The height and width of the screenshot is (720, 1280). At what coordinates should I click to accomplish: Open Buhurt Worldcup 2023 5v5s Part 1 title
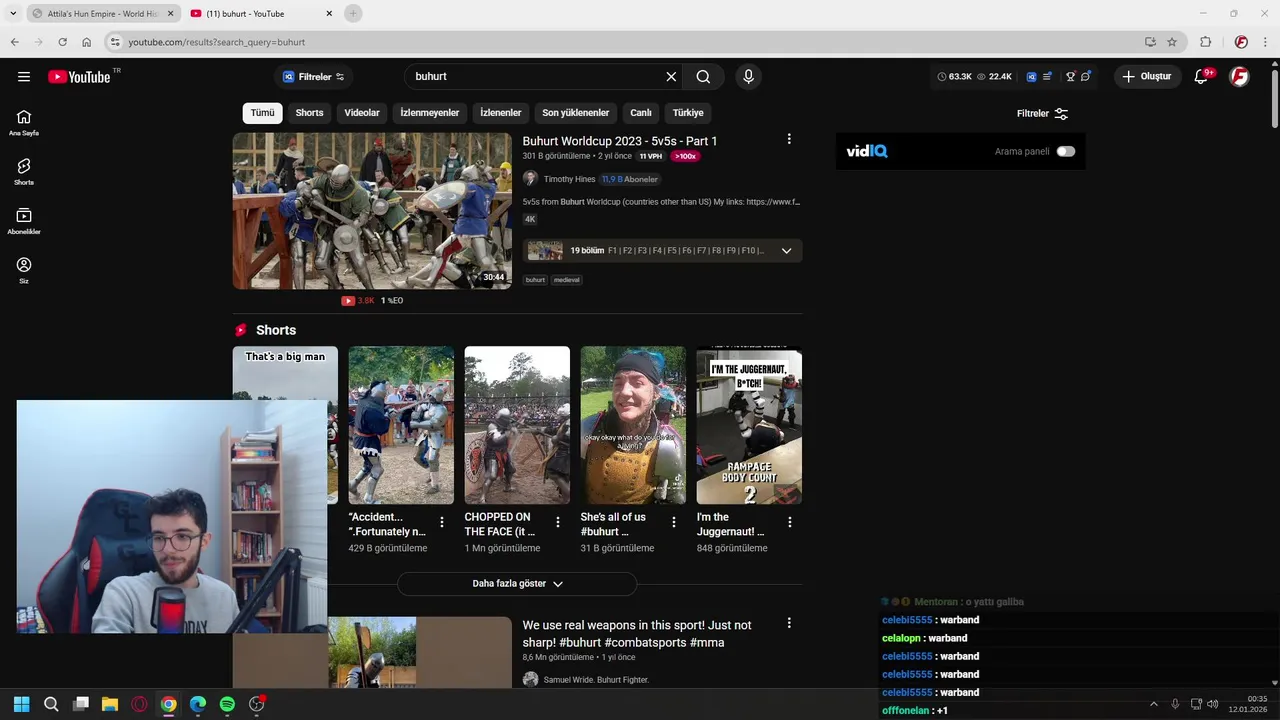[x=620, y=141]
